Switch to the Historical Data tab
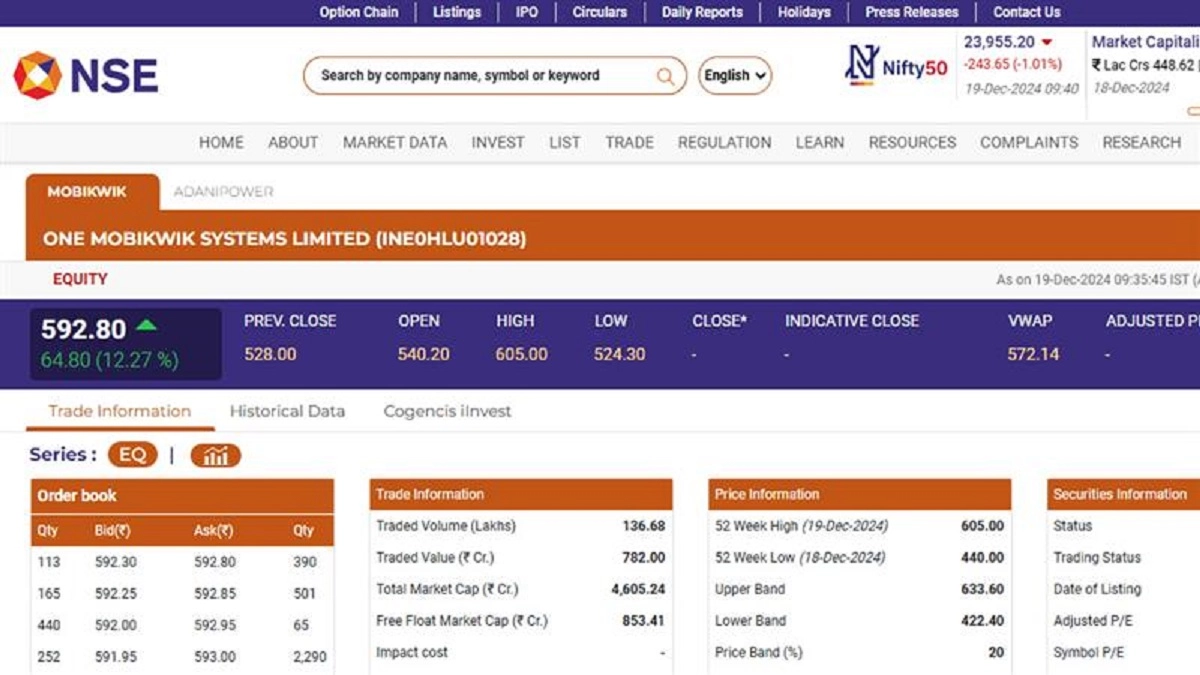Screen dimensions: 1200x675 [287, 411]
